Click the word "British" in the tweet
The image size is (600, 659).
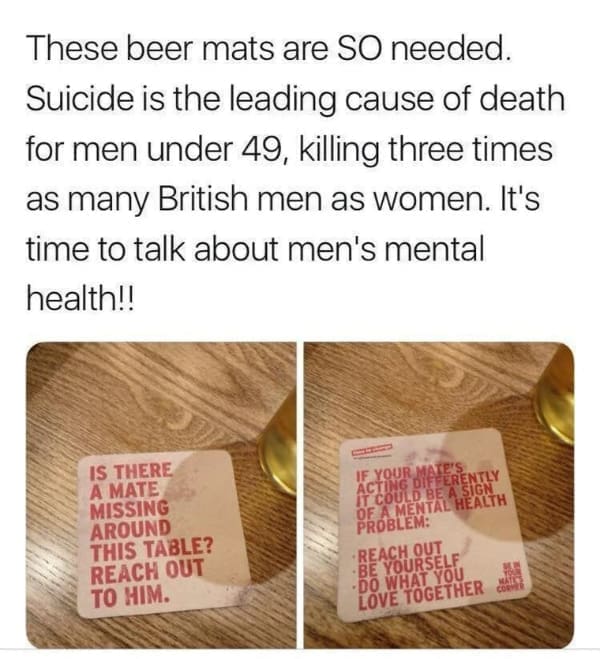click(202, 199)
